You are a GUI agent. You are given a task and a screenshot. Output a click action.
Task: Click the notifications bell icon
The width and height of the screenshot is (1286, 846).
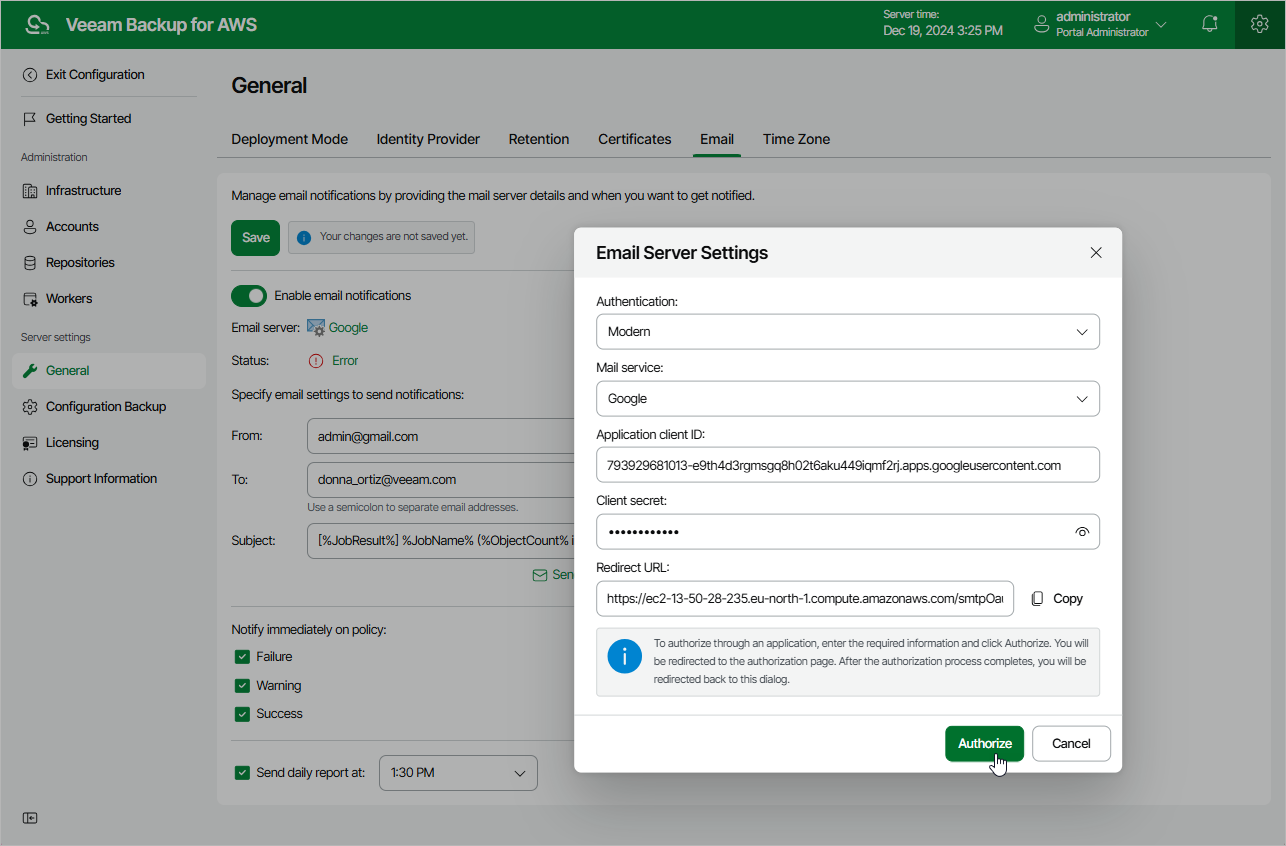tap(1210, 24)
